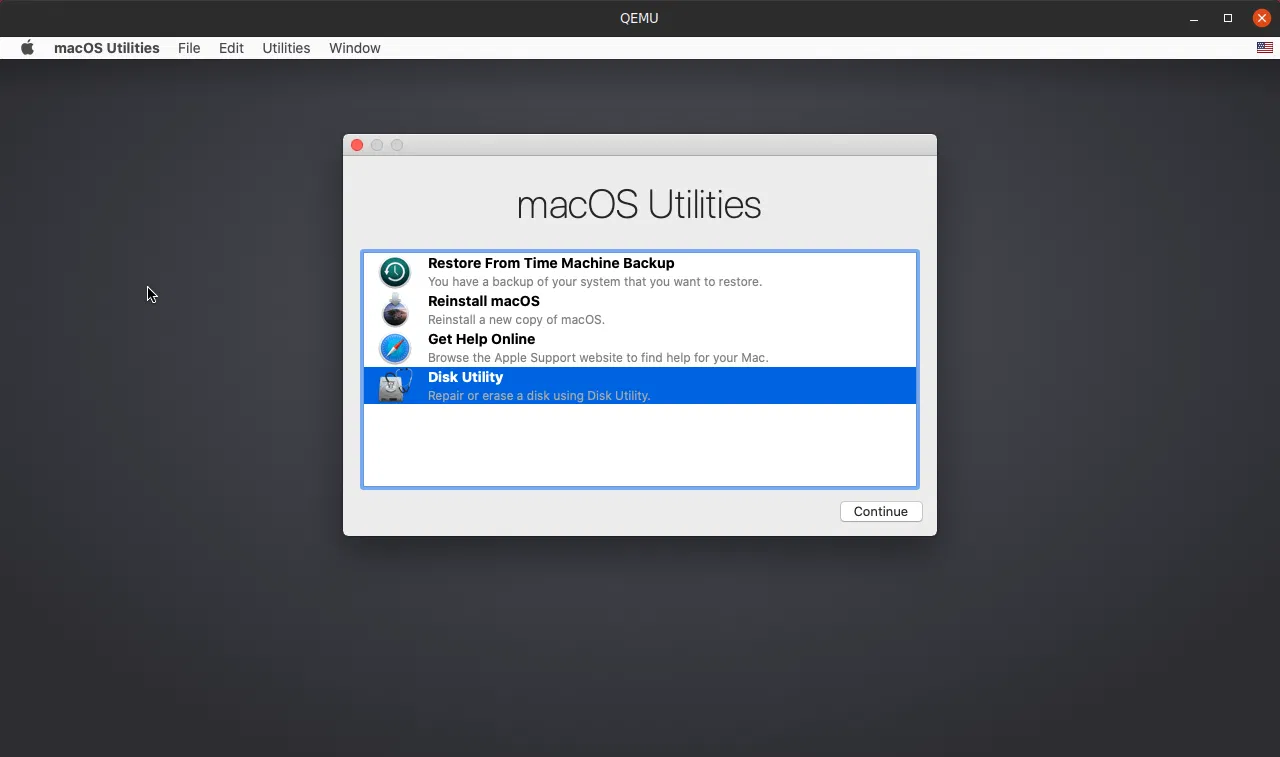The width and height of the screenshot is (1280, 757).
Task: Open the Apple logo menu
Action: click(27, 48)
